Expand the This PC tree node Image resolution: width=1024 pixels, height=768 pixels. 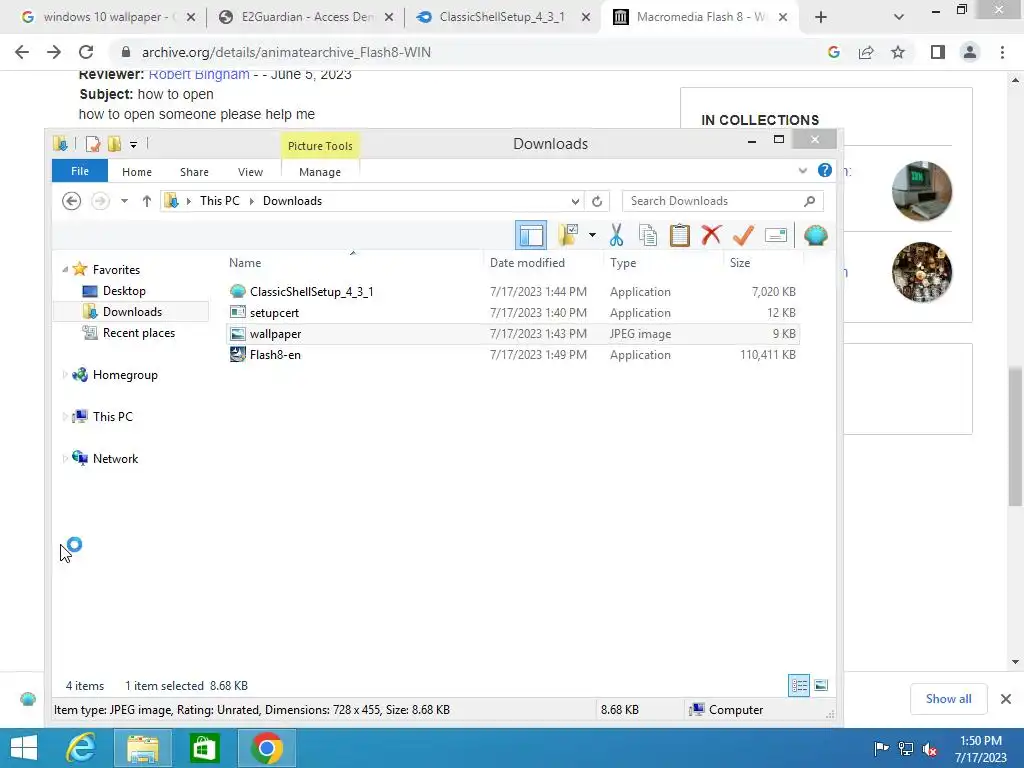pos(65,417)
